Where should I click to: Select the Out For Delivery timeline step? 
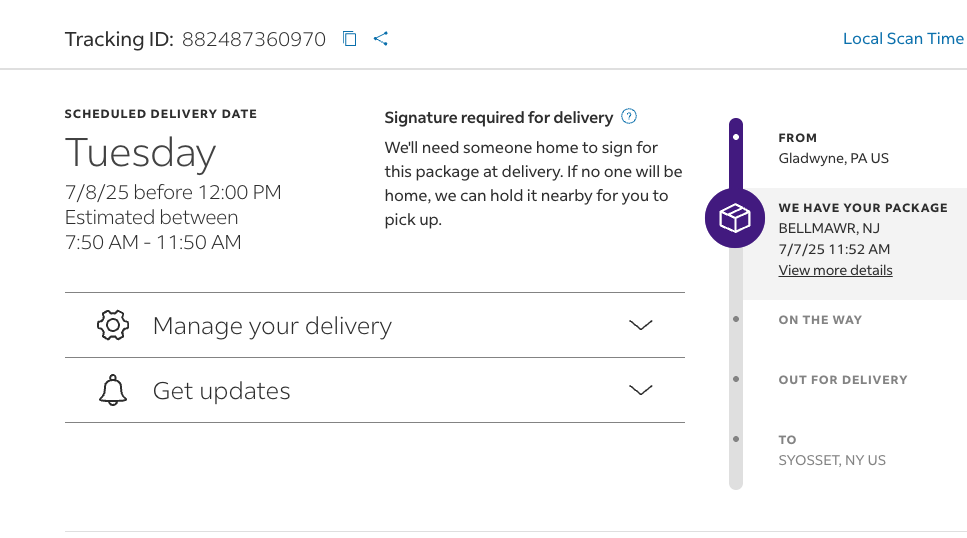point(842,379)
